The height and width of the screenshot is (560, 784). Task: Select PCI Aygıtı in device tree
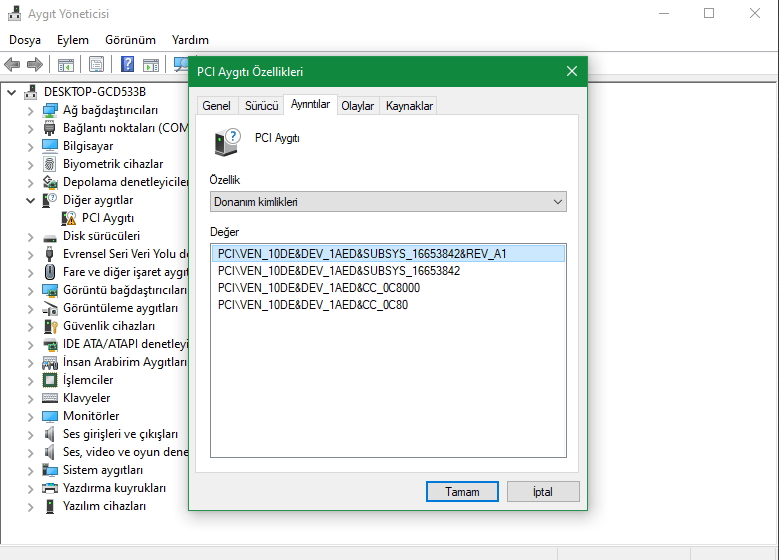pyautogui.click(x=108, y=218)
